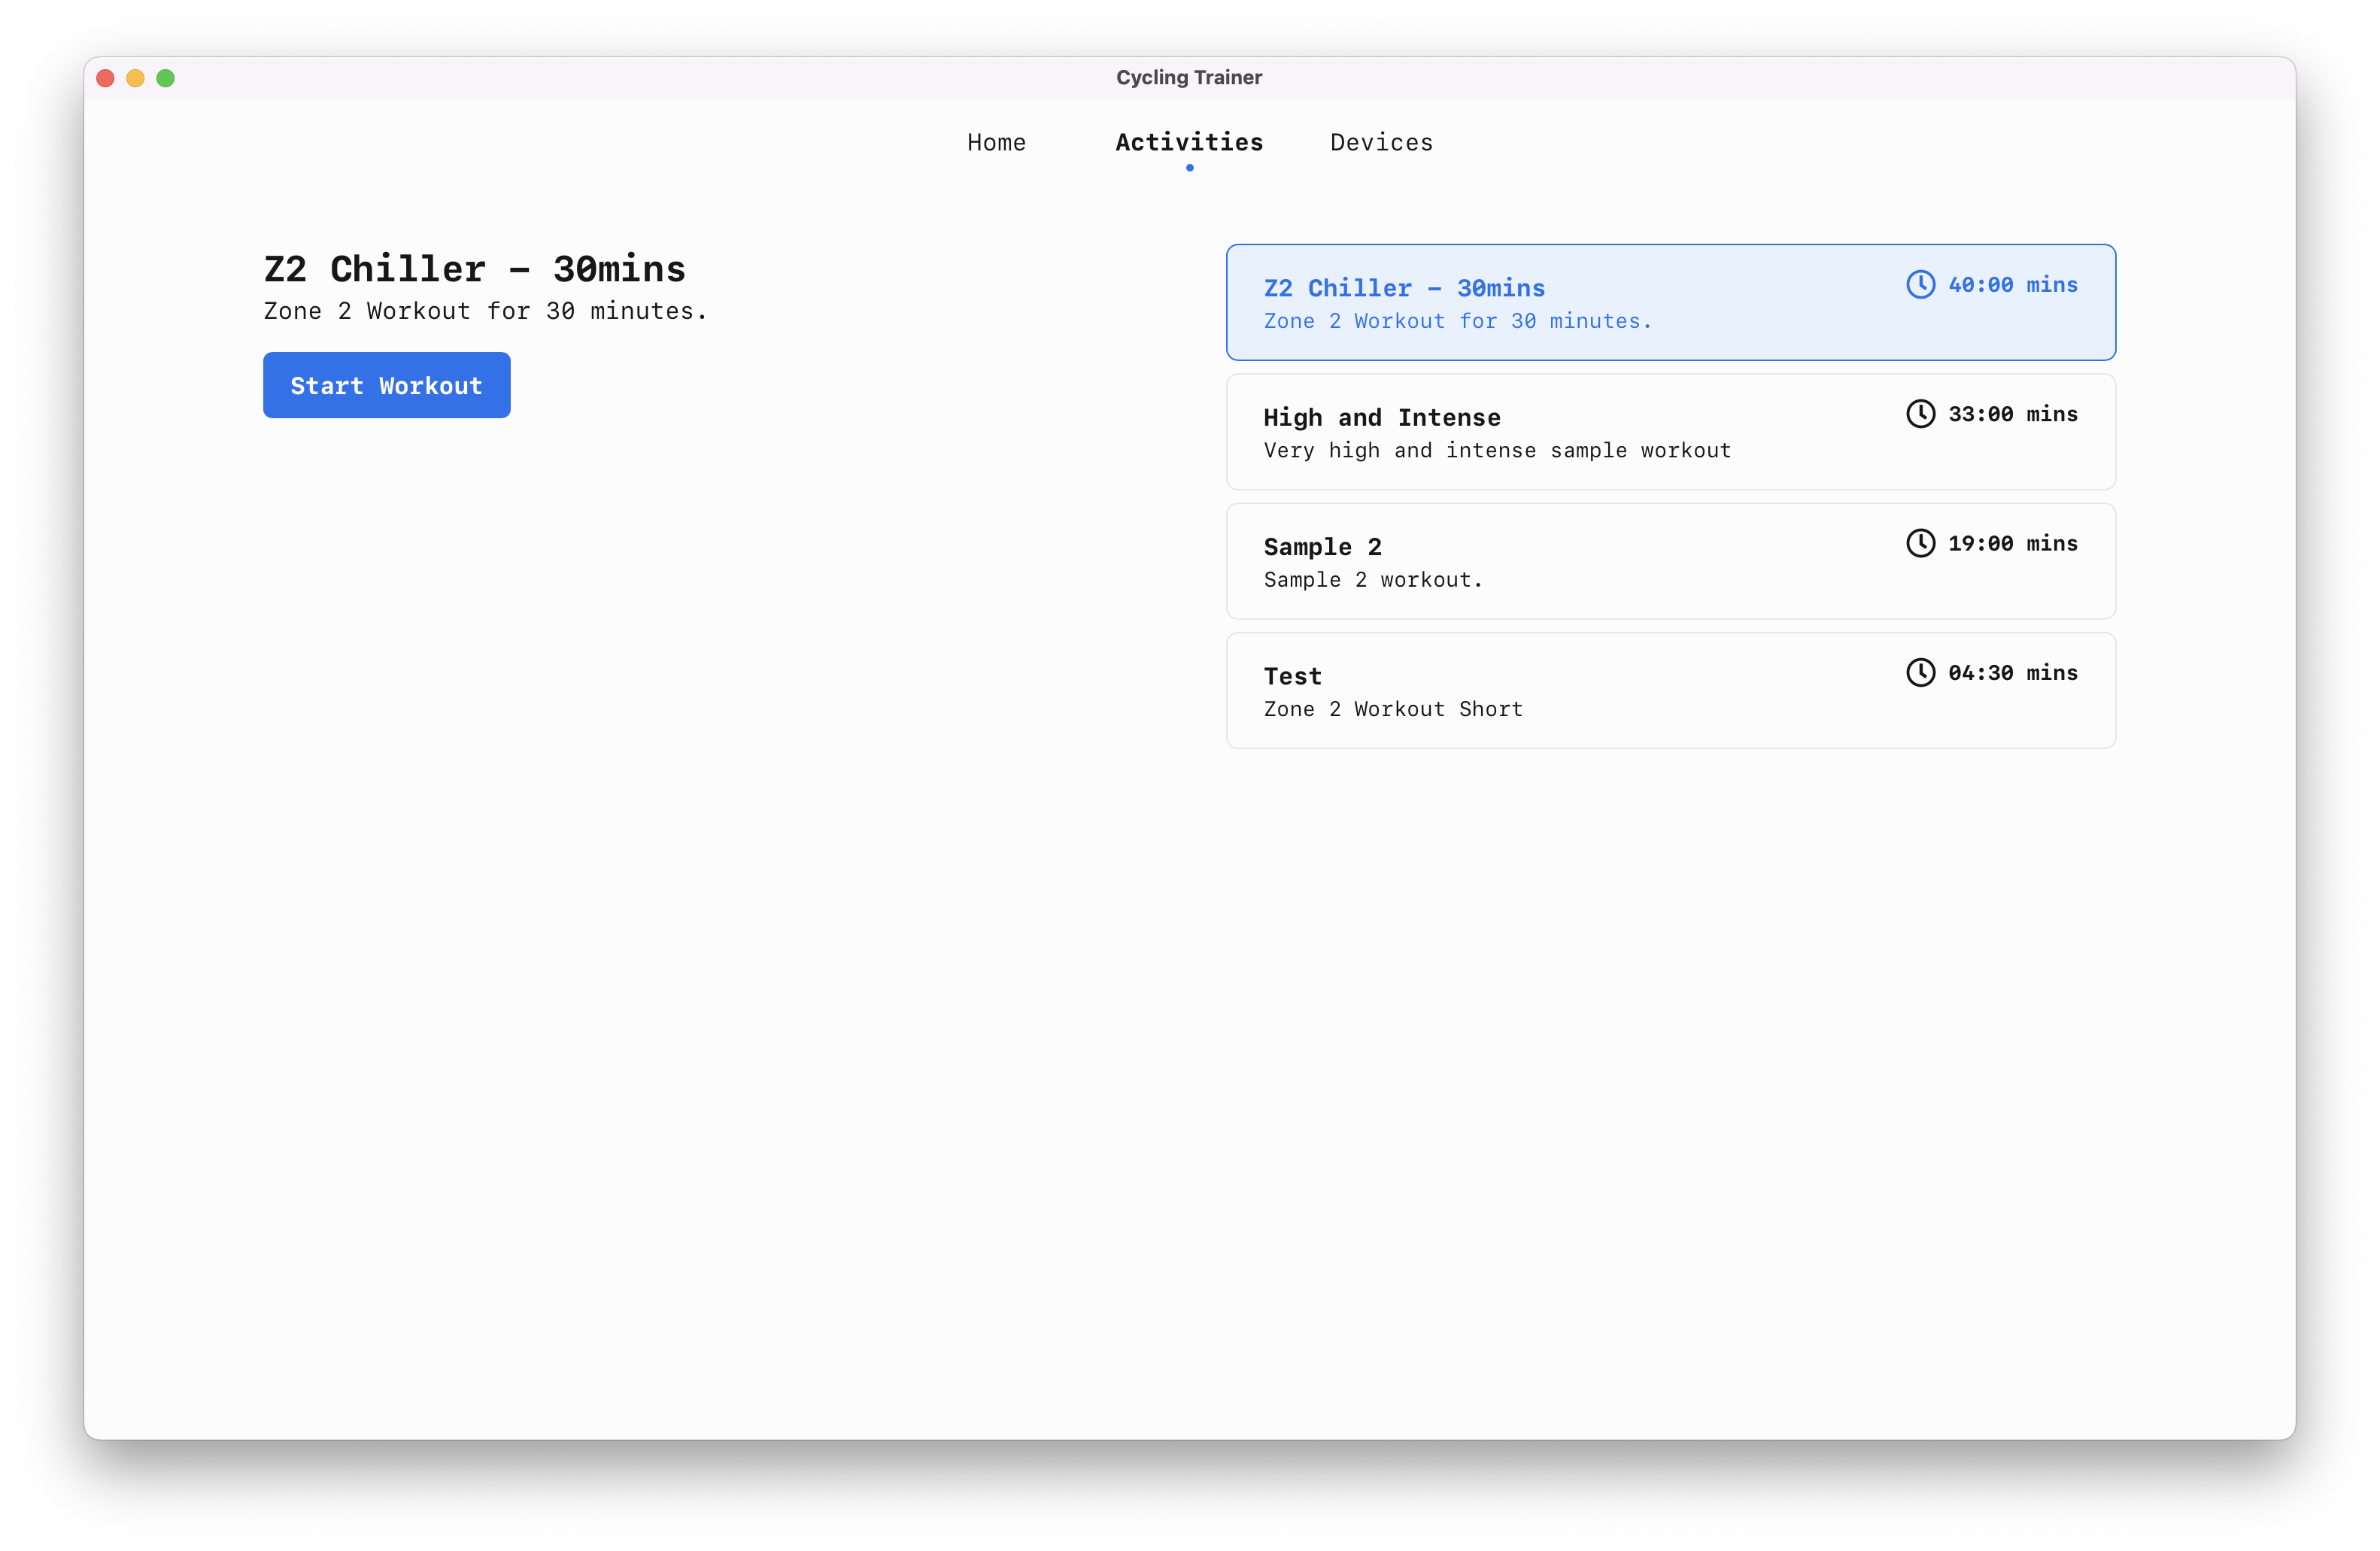Viewport: 2380px width, 1551px height.
Task: Click the Start Workout button
Action: pos(386,385)
